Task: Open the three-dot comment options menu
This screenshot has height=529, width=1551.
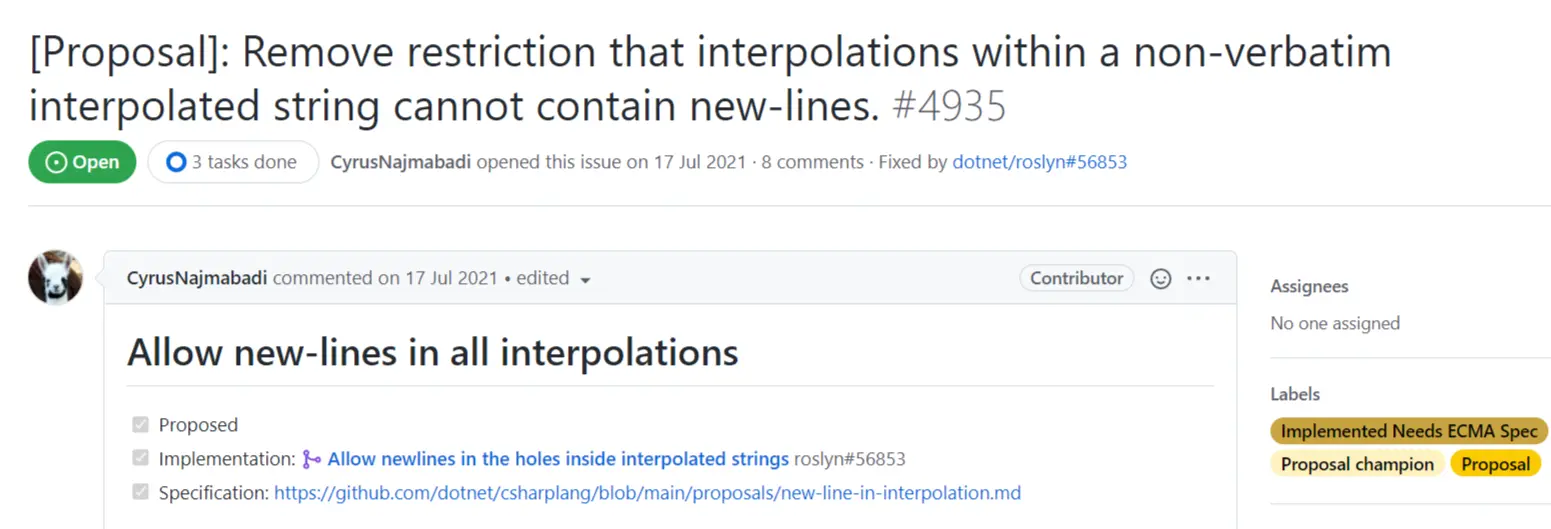Action: point(1198,279)
